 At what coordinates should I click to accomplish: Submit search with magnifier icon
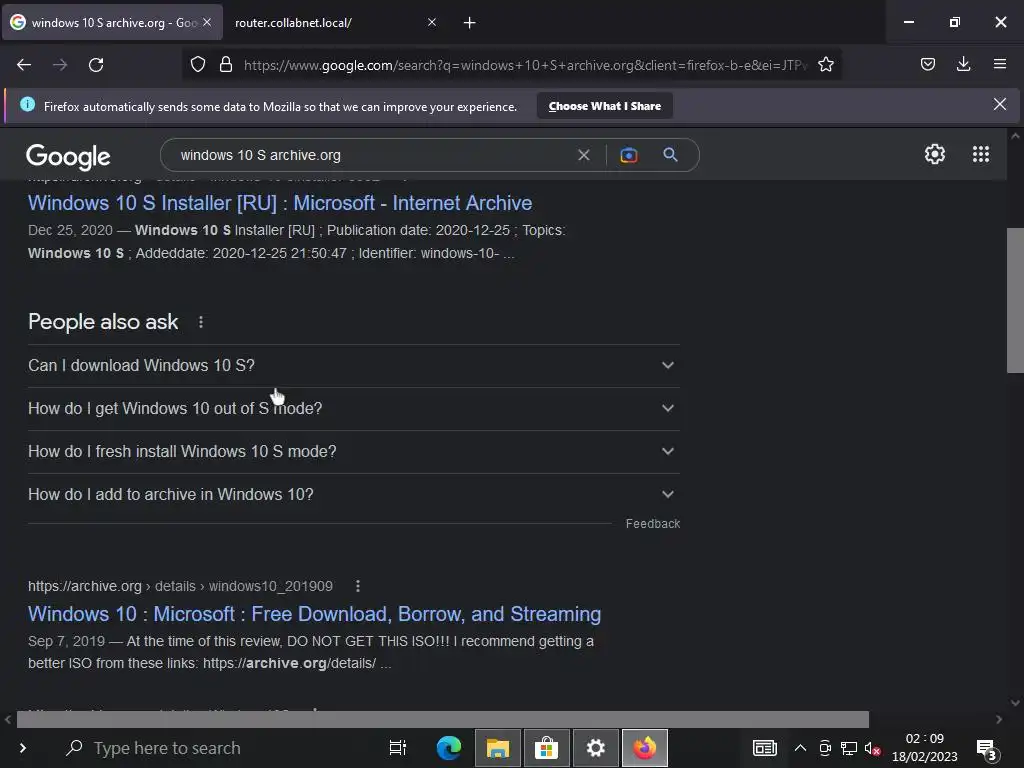click(x=670, y=155)
